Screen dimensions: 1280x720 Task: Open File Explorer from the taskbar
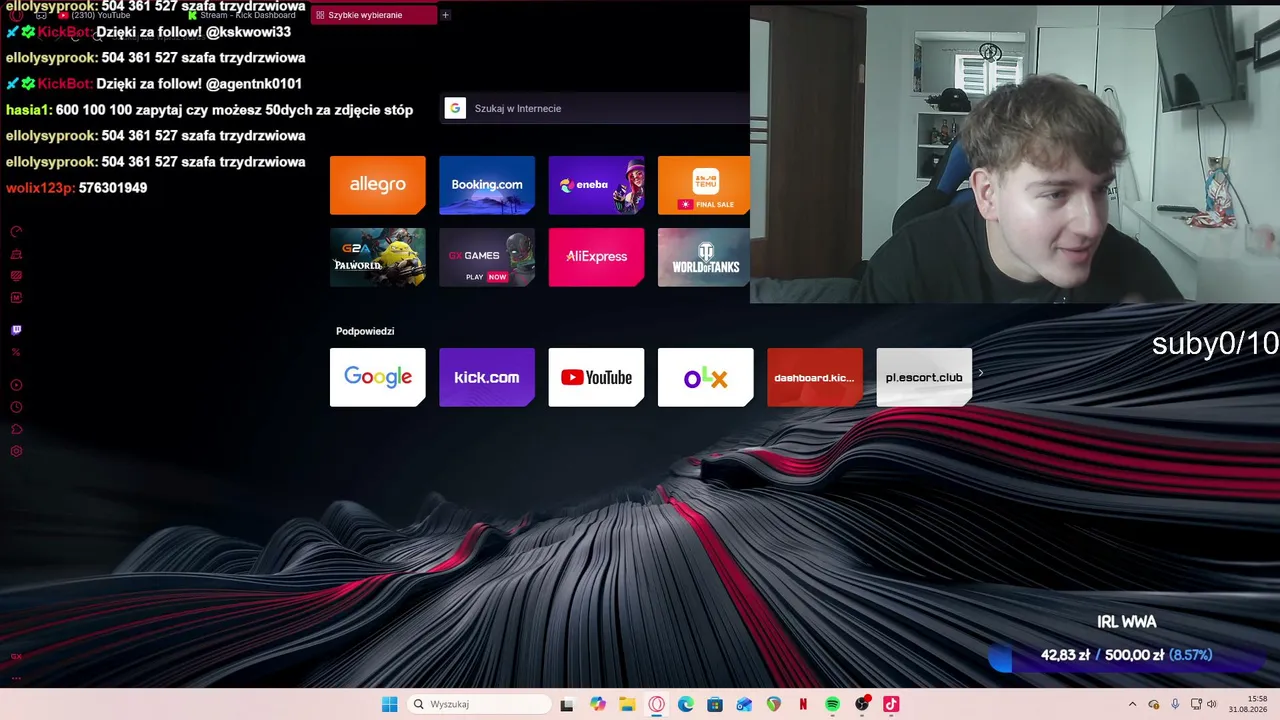click(627, 704)
